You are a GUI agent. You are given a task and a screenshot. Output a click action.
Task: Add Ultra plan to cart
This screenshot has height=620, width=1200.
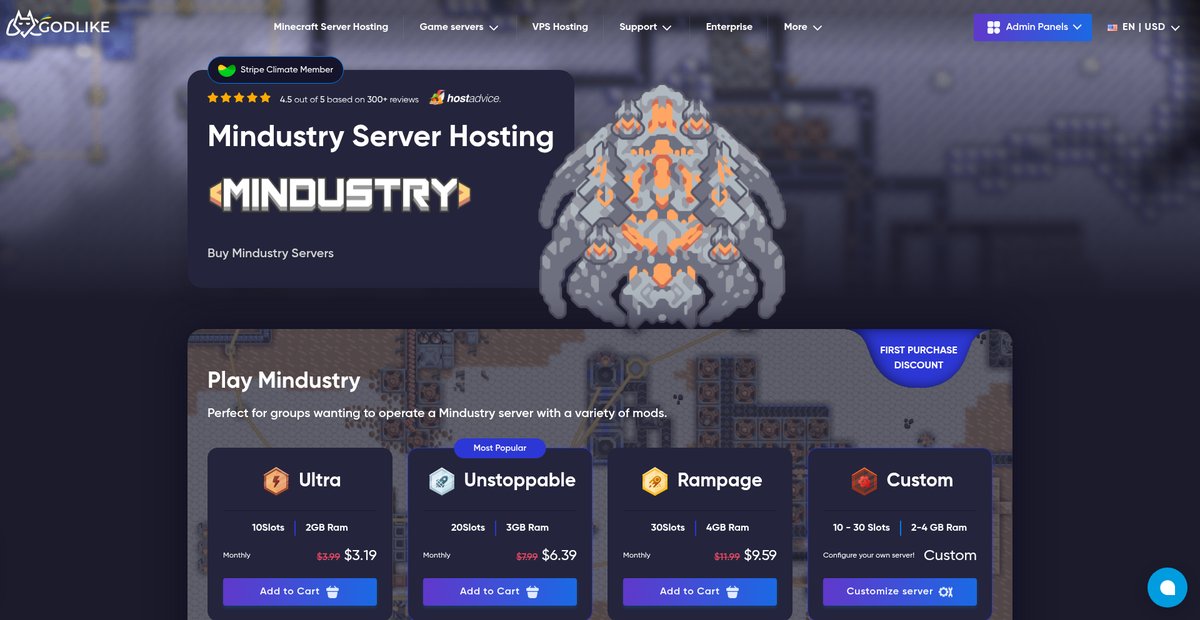(300, 591)
